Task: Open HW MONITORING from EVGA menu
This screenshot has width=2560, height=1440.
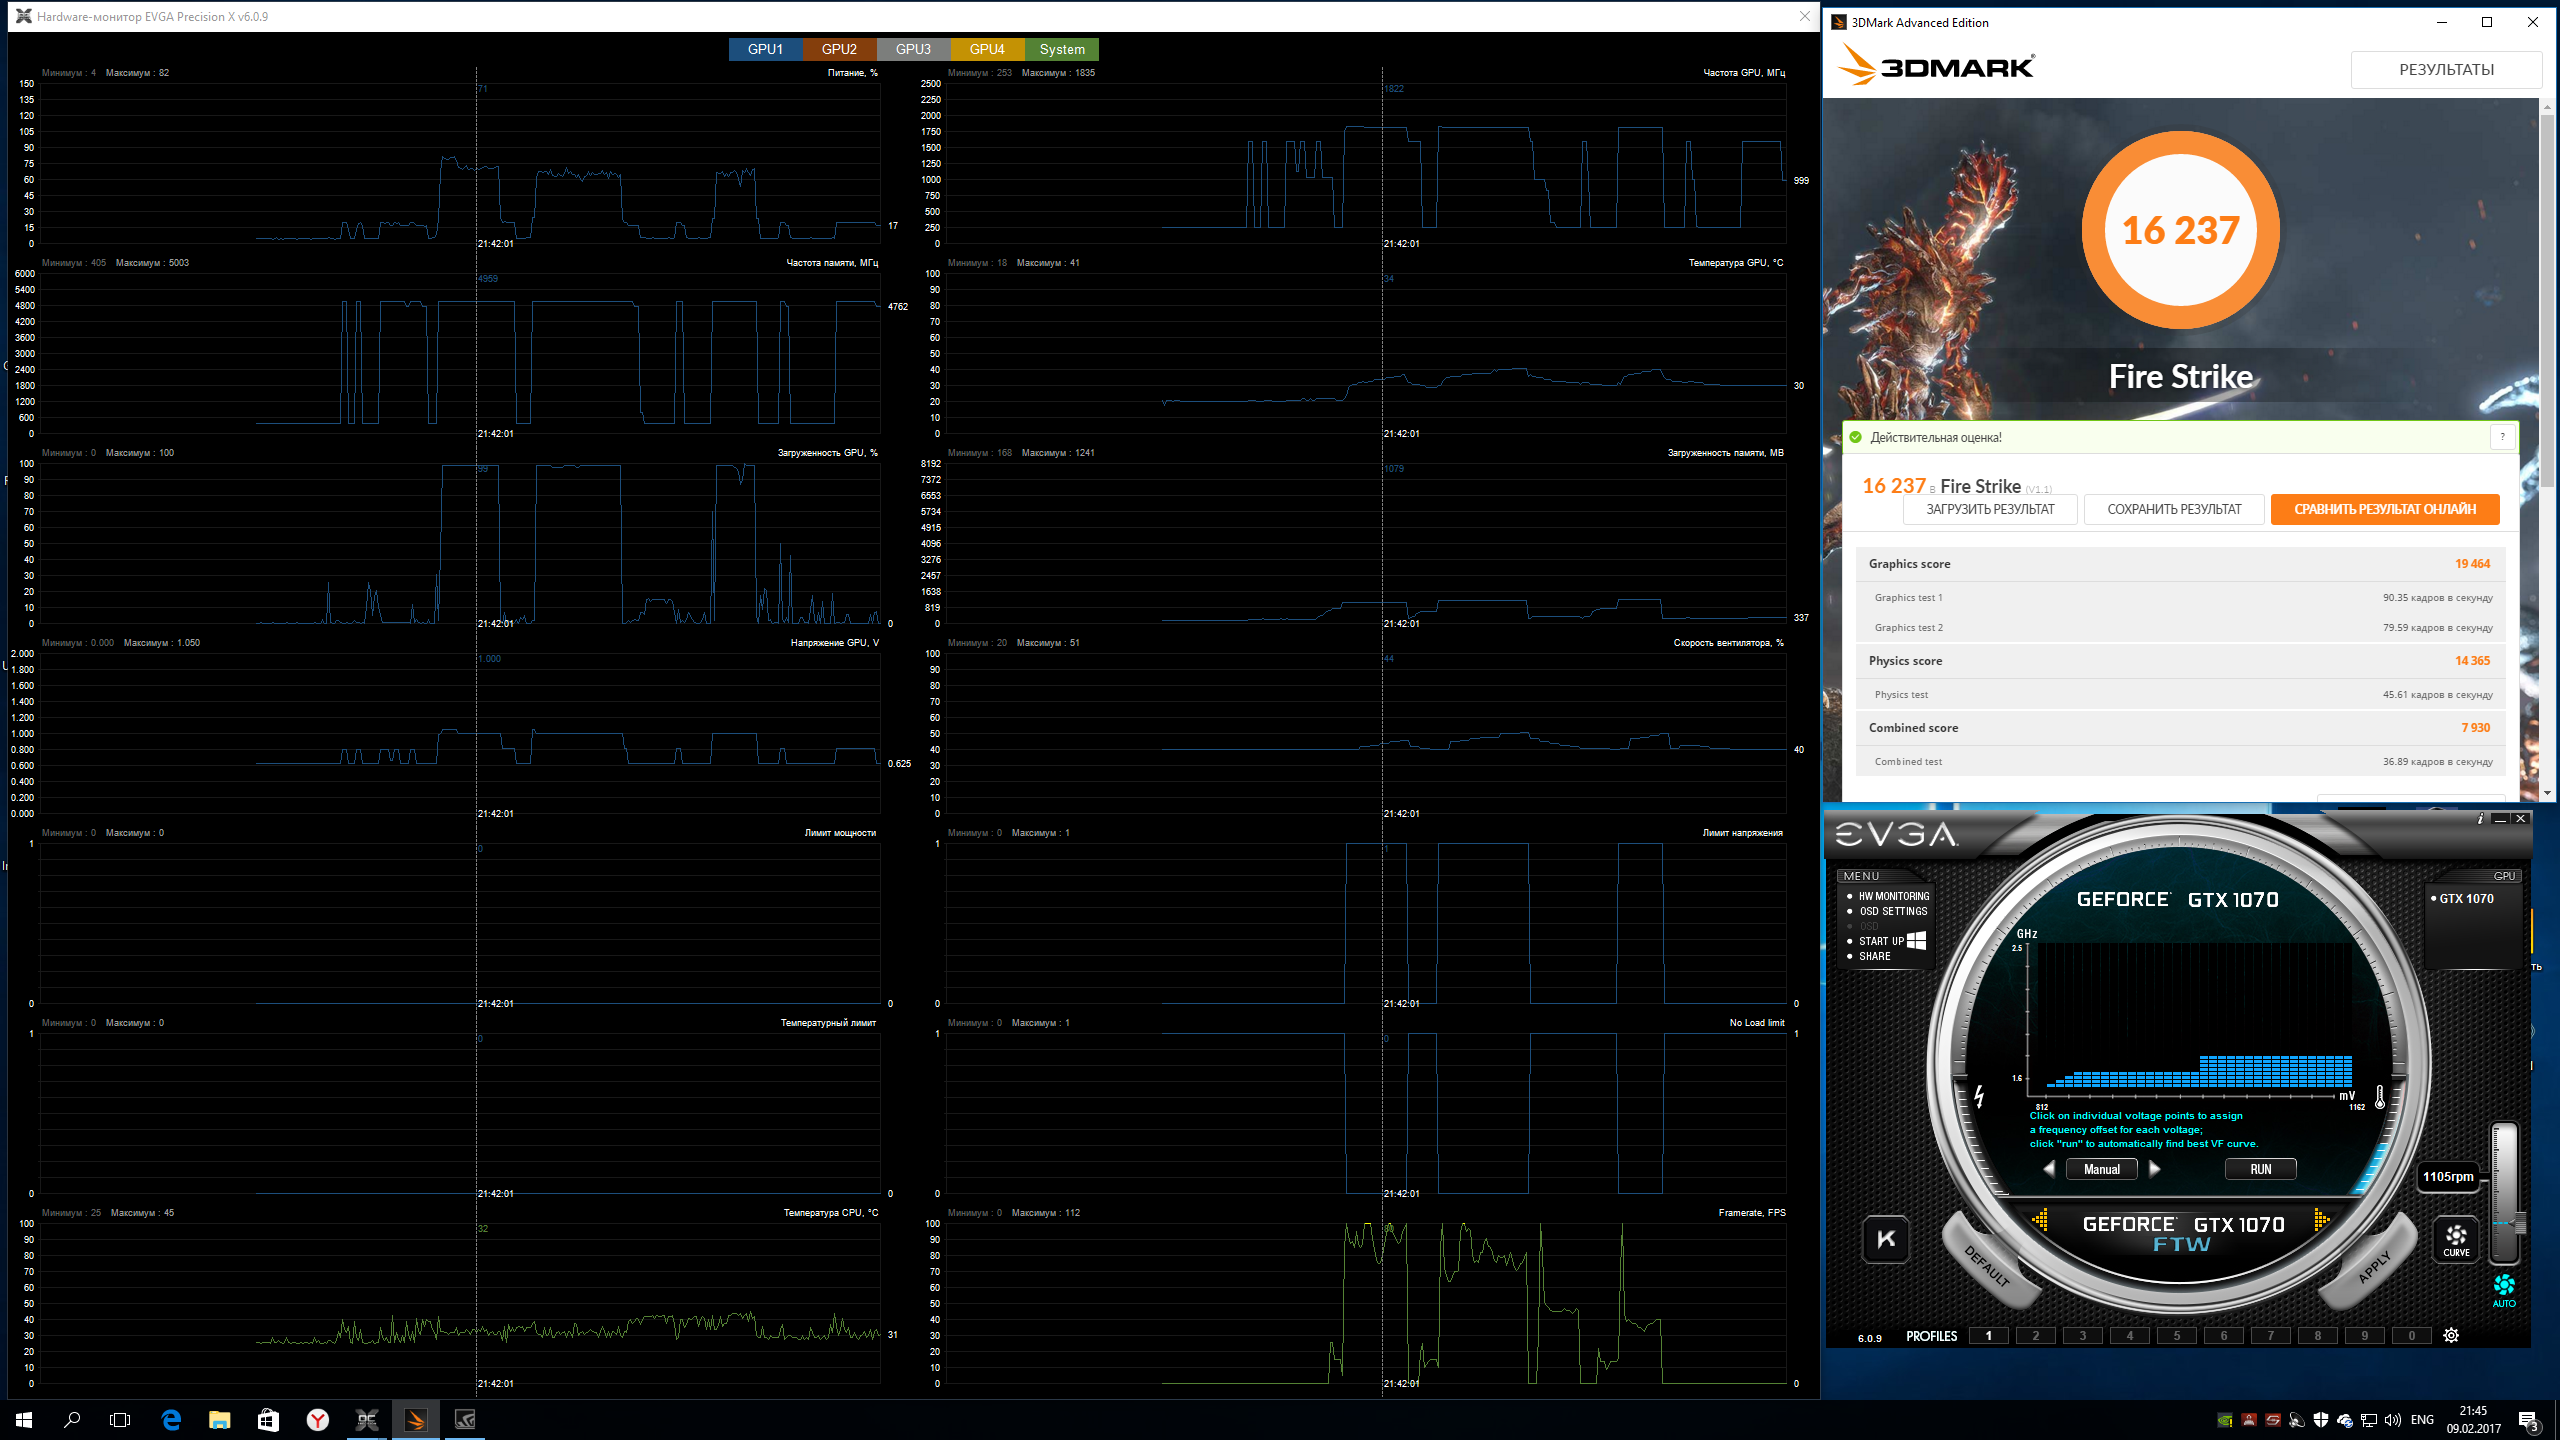Action: tap(1893, 896)
